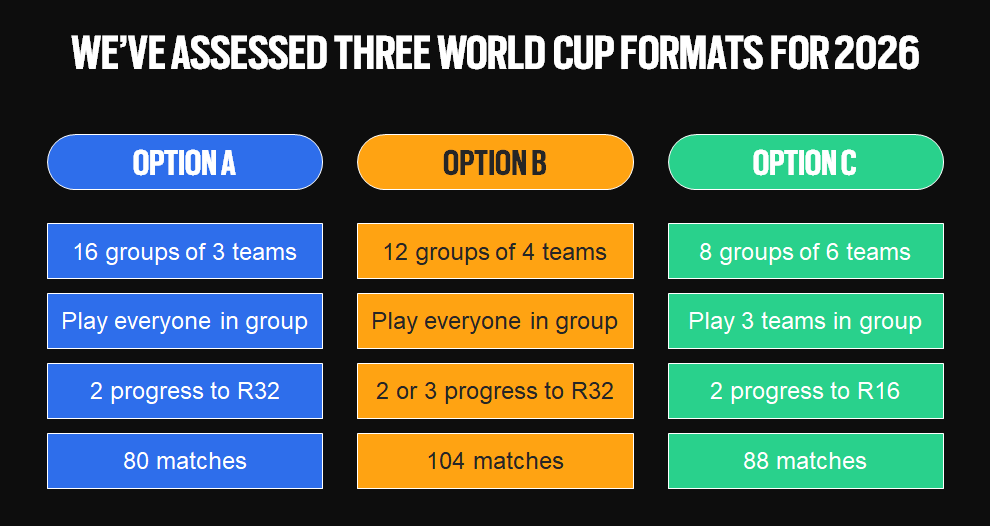
Task: Click the "2 progress to R32" blue box
Action: [185, 391]
